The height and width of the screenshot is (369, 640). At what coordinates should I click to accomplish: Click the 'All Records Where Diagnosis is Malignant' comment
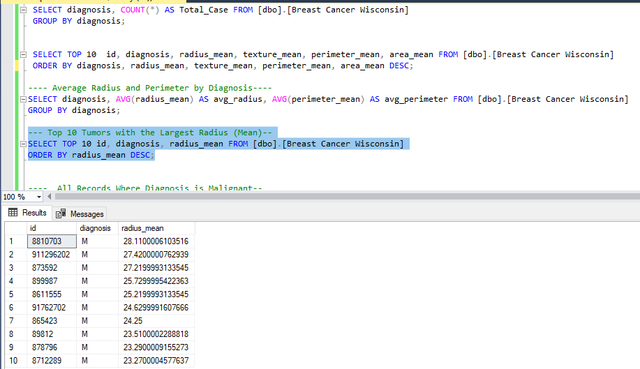[145, 188]
